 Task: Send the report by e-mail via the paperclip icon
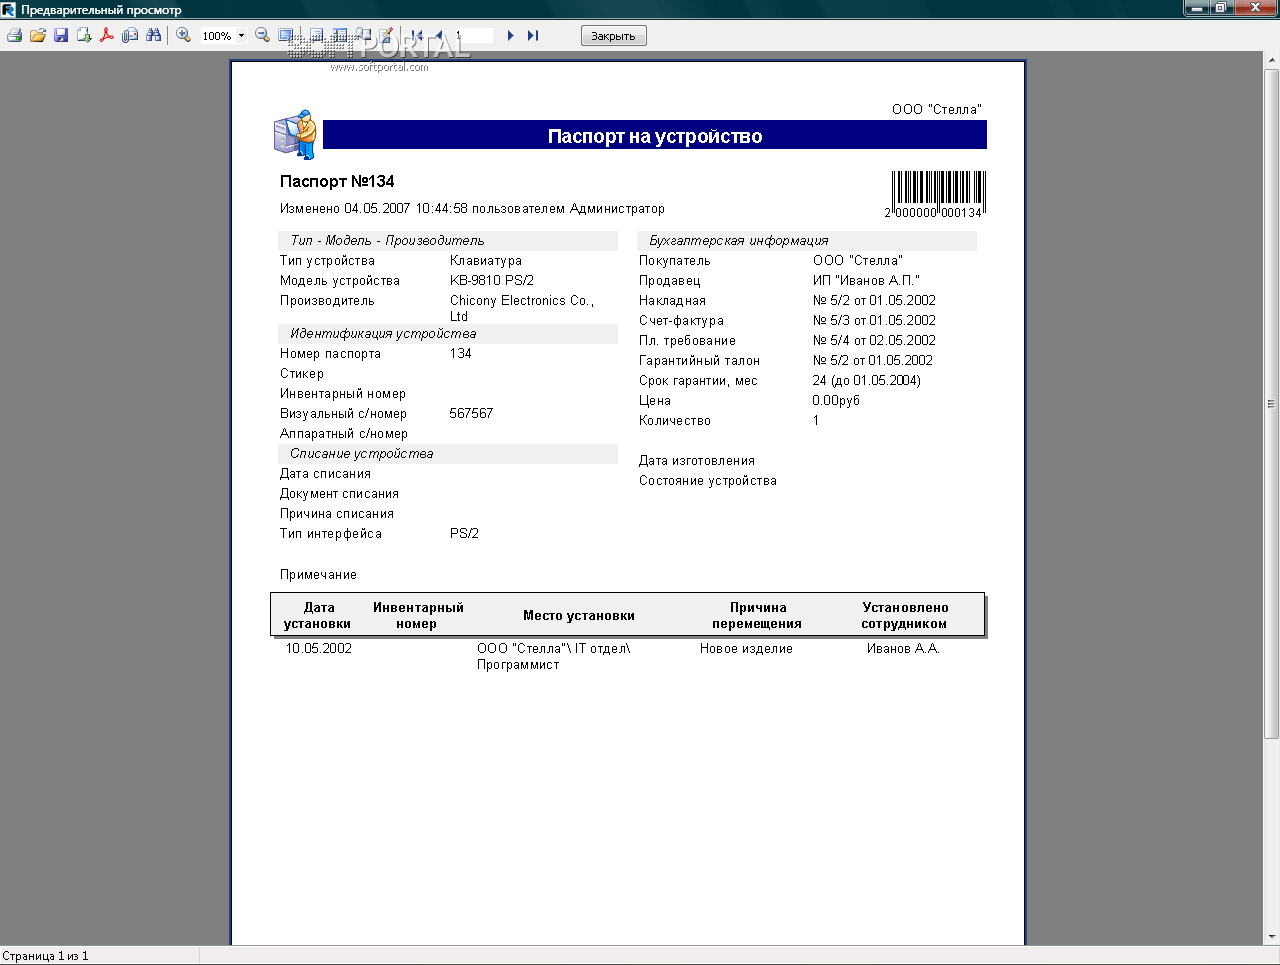click(130, 35)
